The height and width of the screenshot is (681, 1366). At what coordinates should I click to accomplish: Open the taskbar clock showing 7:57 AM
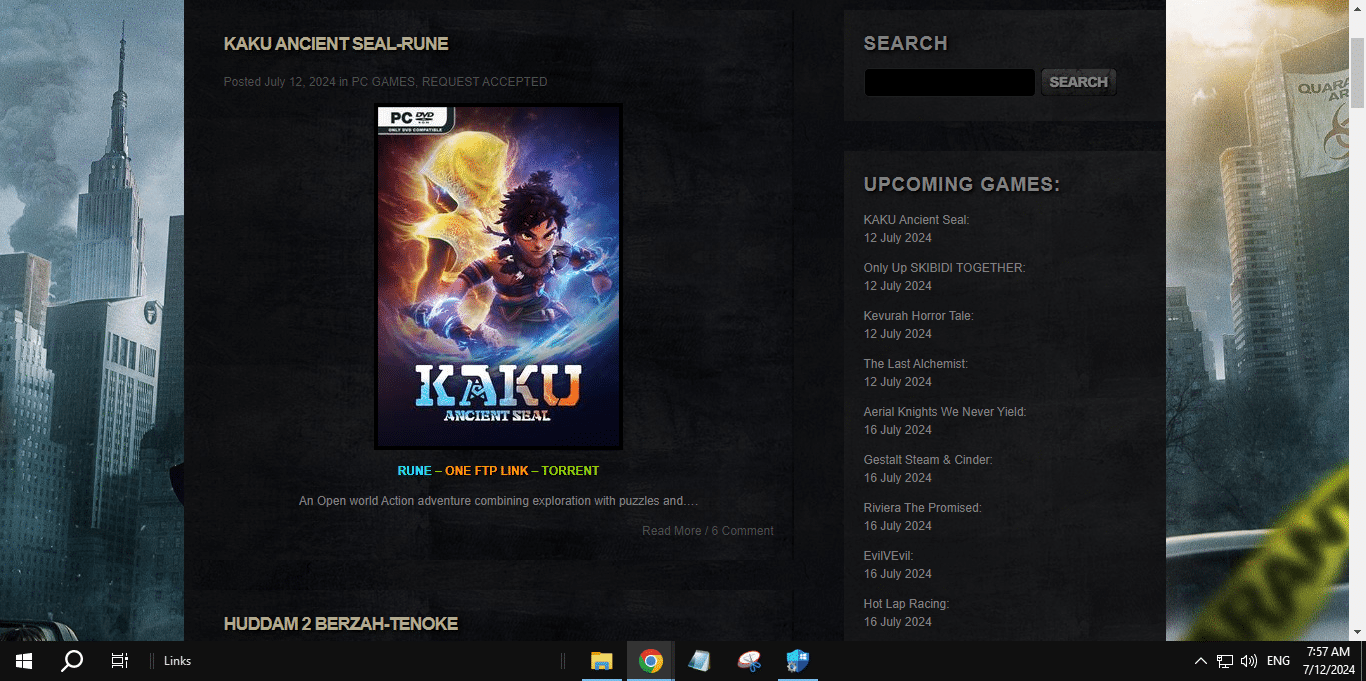point(1328,661)
